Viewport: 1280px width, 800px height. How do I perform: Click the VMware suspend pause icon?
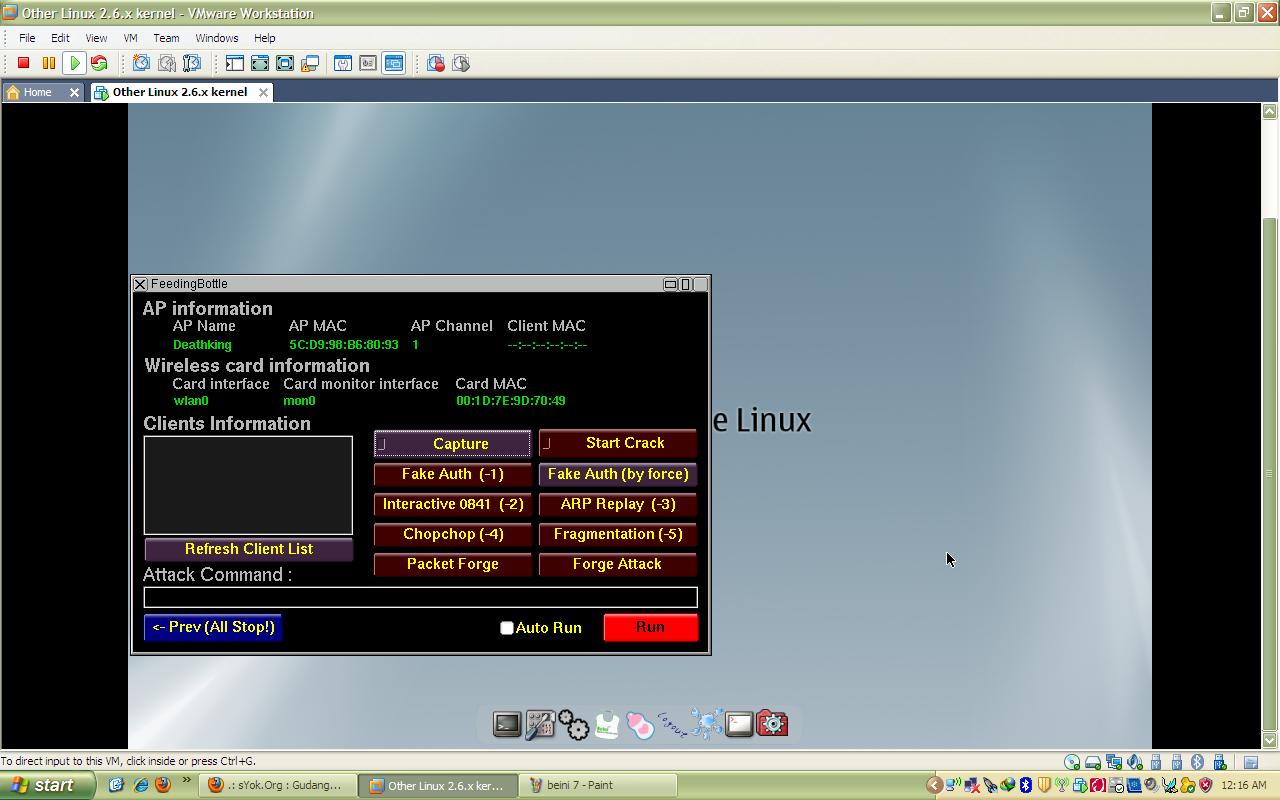pyautogui.click(x=48, y=63)
